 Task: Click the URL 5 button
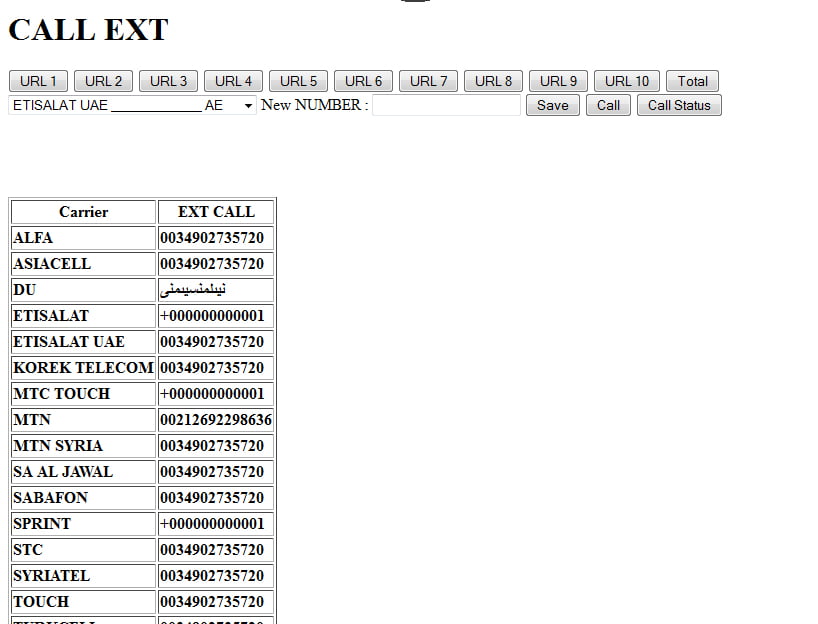(299, 81)
